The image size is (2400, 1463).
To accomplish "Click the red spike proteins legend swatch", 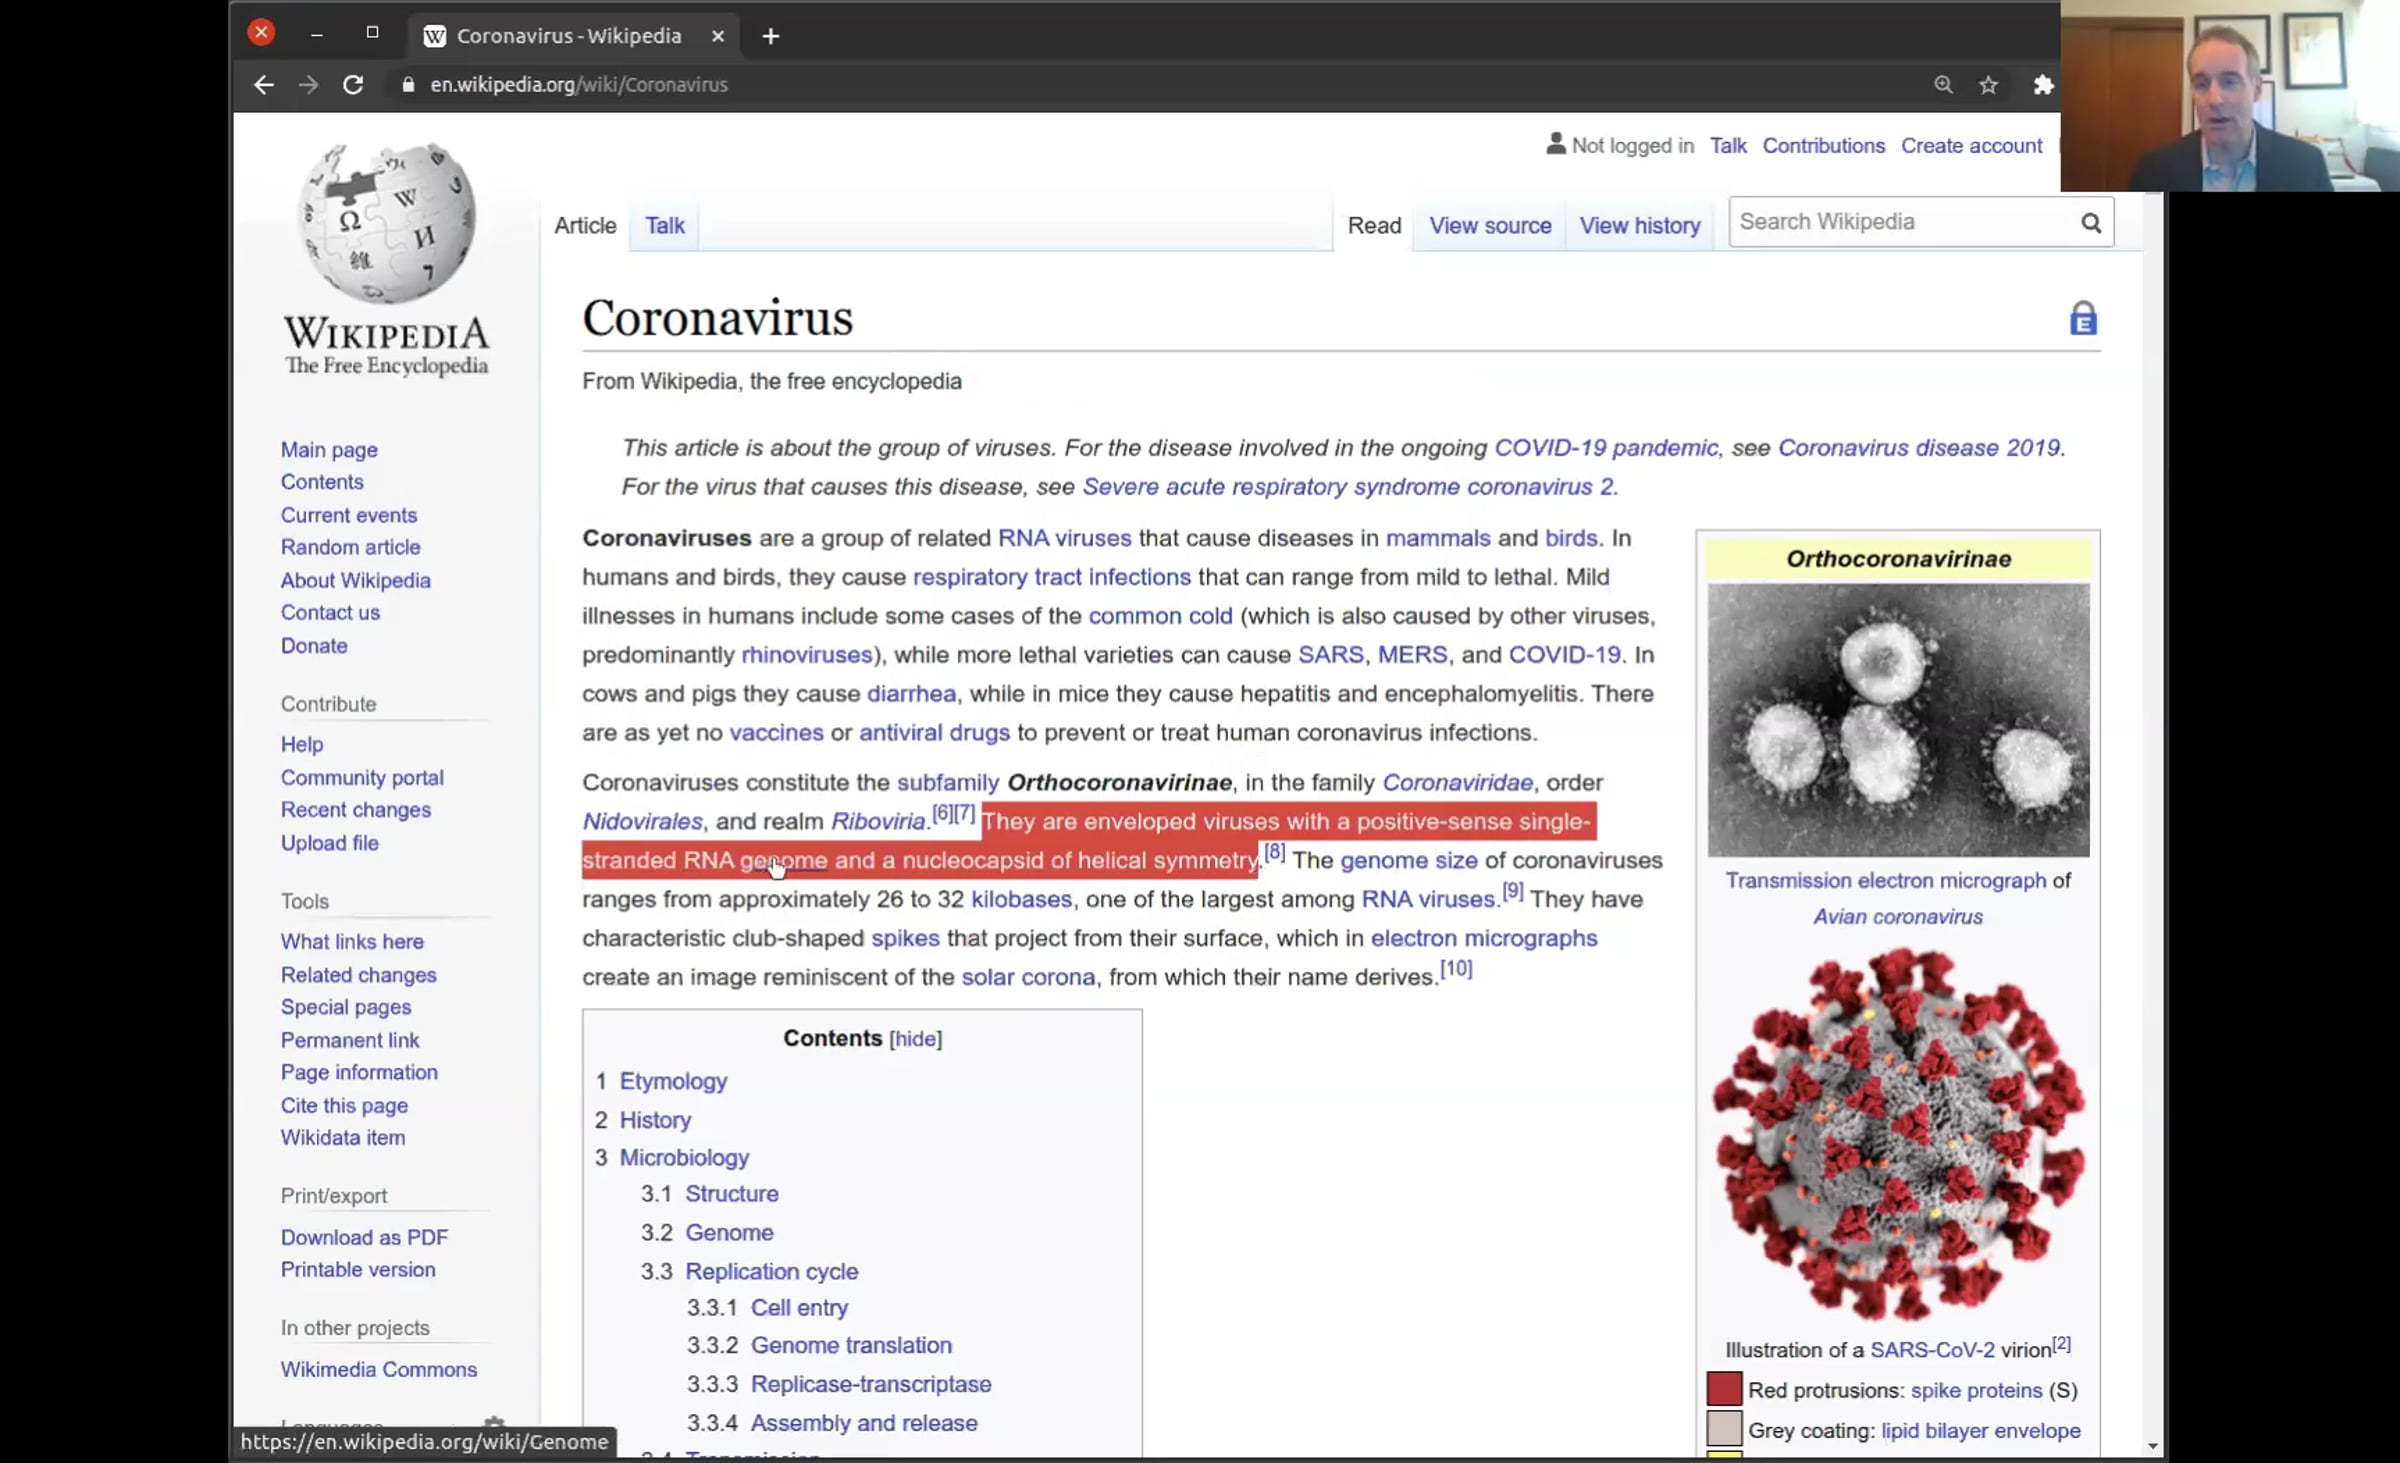I will (1724, 1389).
